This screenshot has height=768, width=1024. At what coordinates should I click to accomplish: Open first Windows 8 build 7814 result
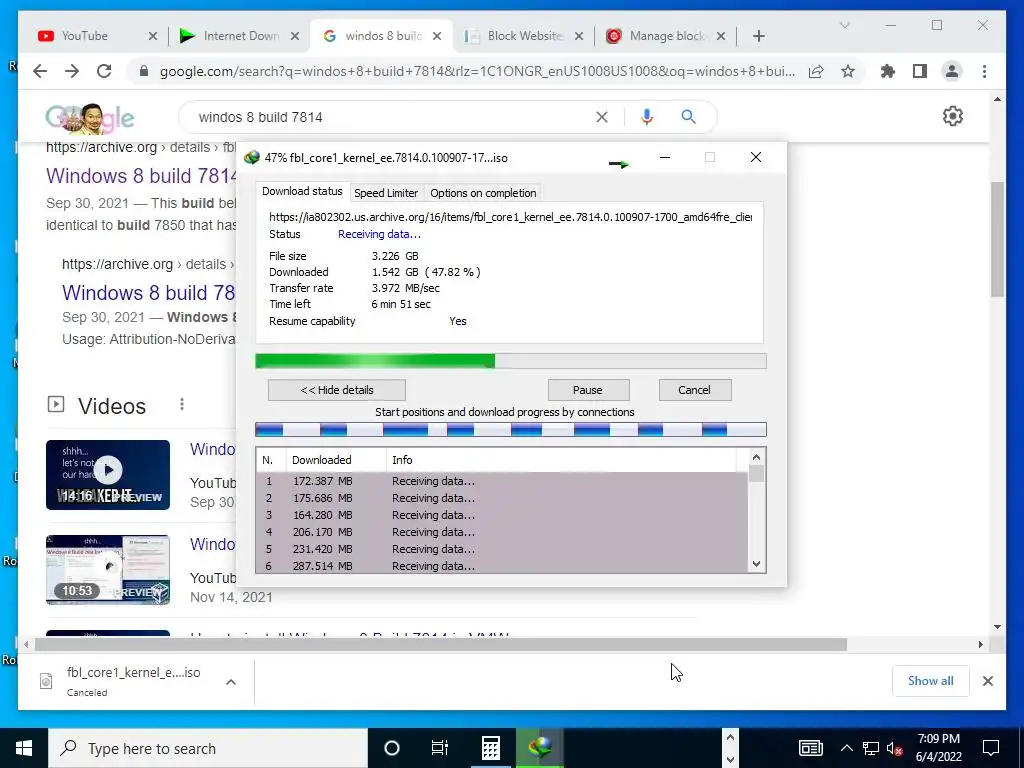141,176
